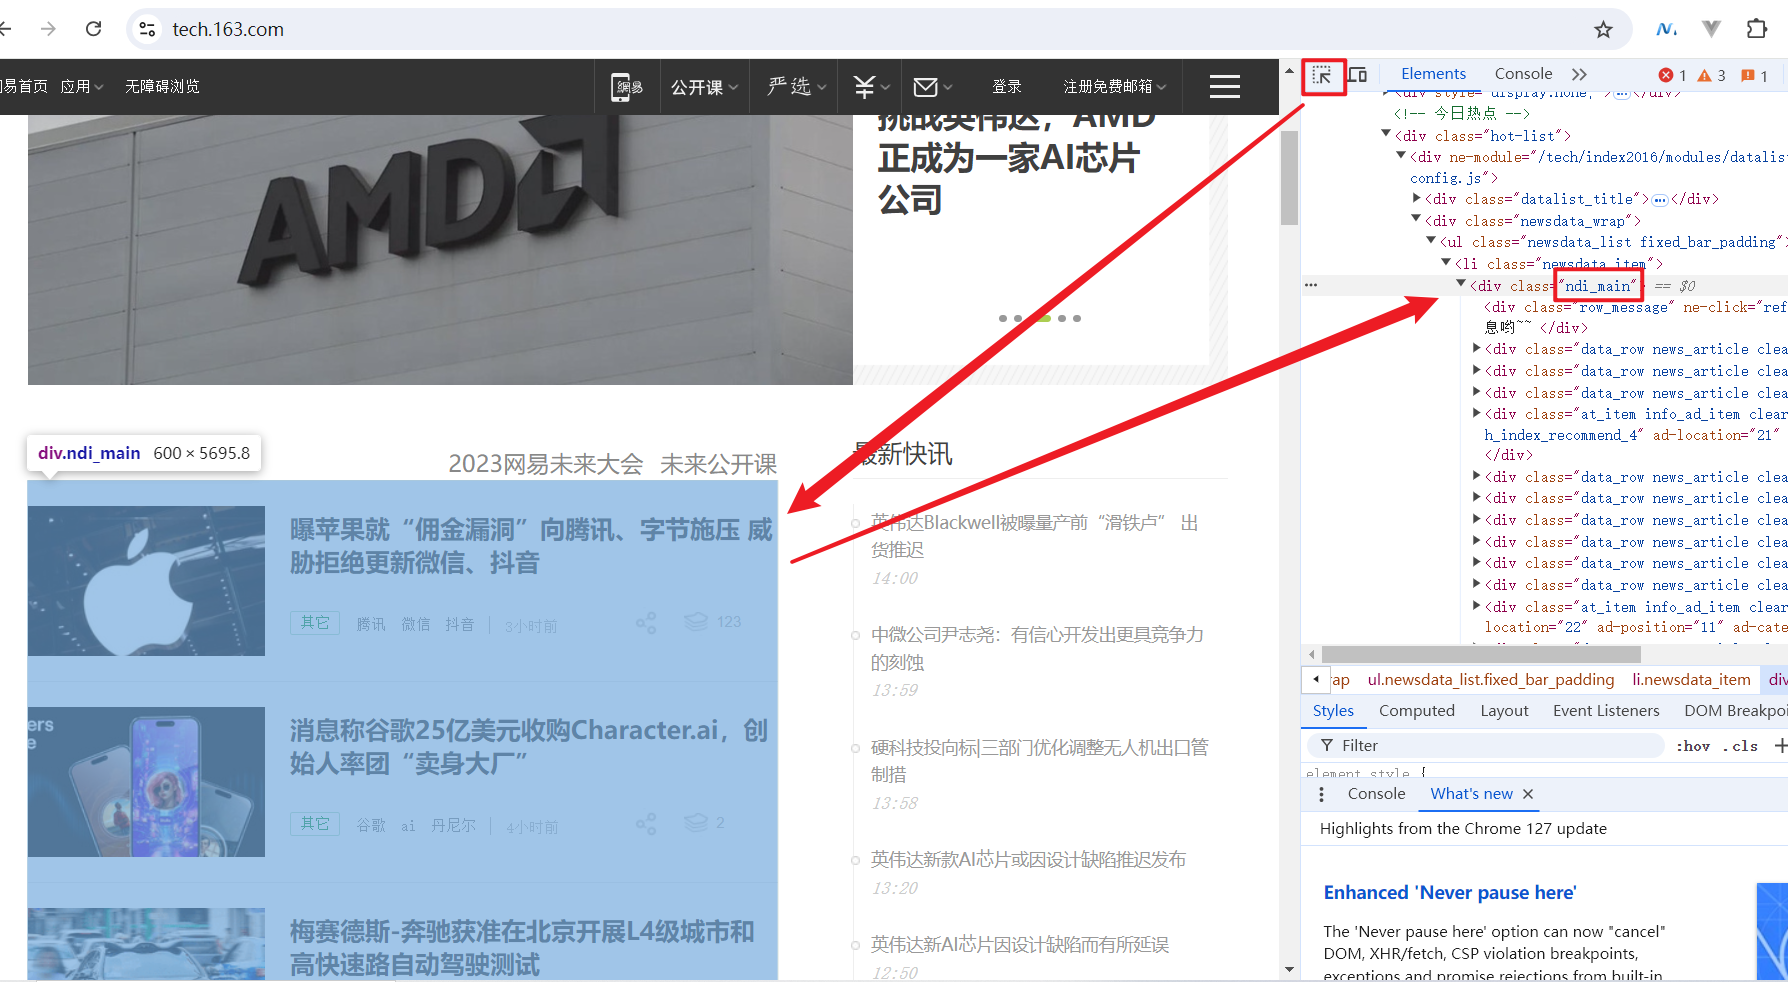Click the horizontal scrollbar in Elements panel
The height and width of the screenshot is (982, 1788).
(1481, 654)
